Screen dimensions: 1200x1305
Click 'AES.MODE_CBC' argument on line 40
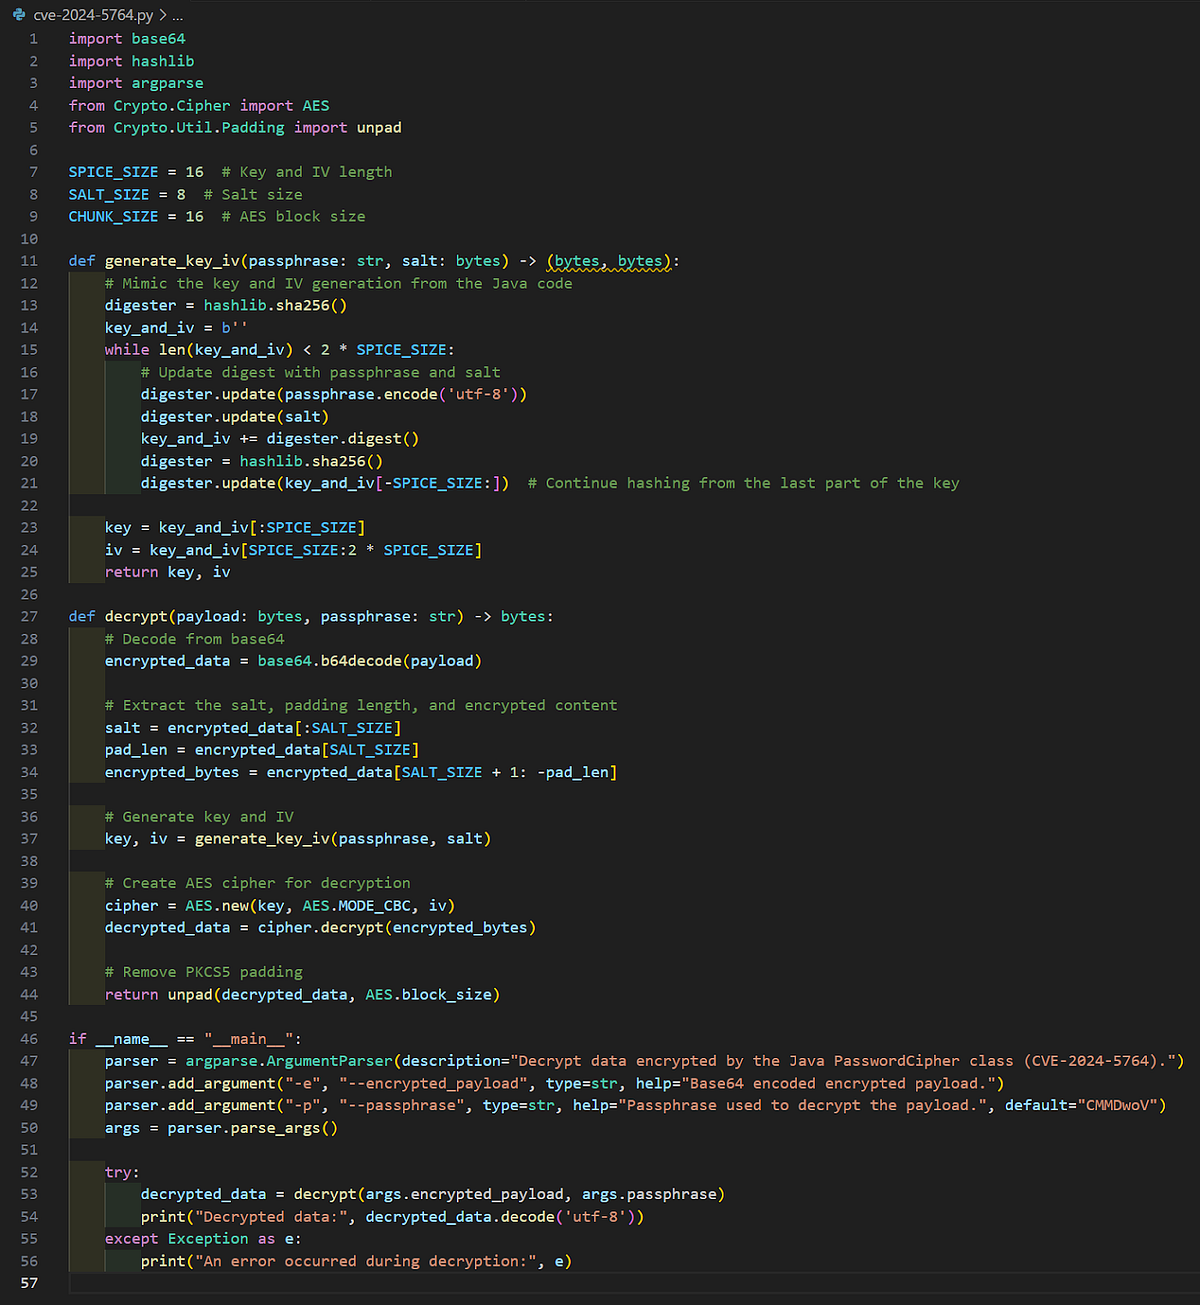point(356,906)
